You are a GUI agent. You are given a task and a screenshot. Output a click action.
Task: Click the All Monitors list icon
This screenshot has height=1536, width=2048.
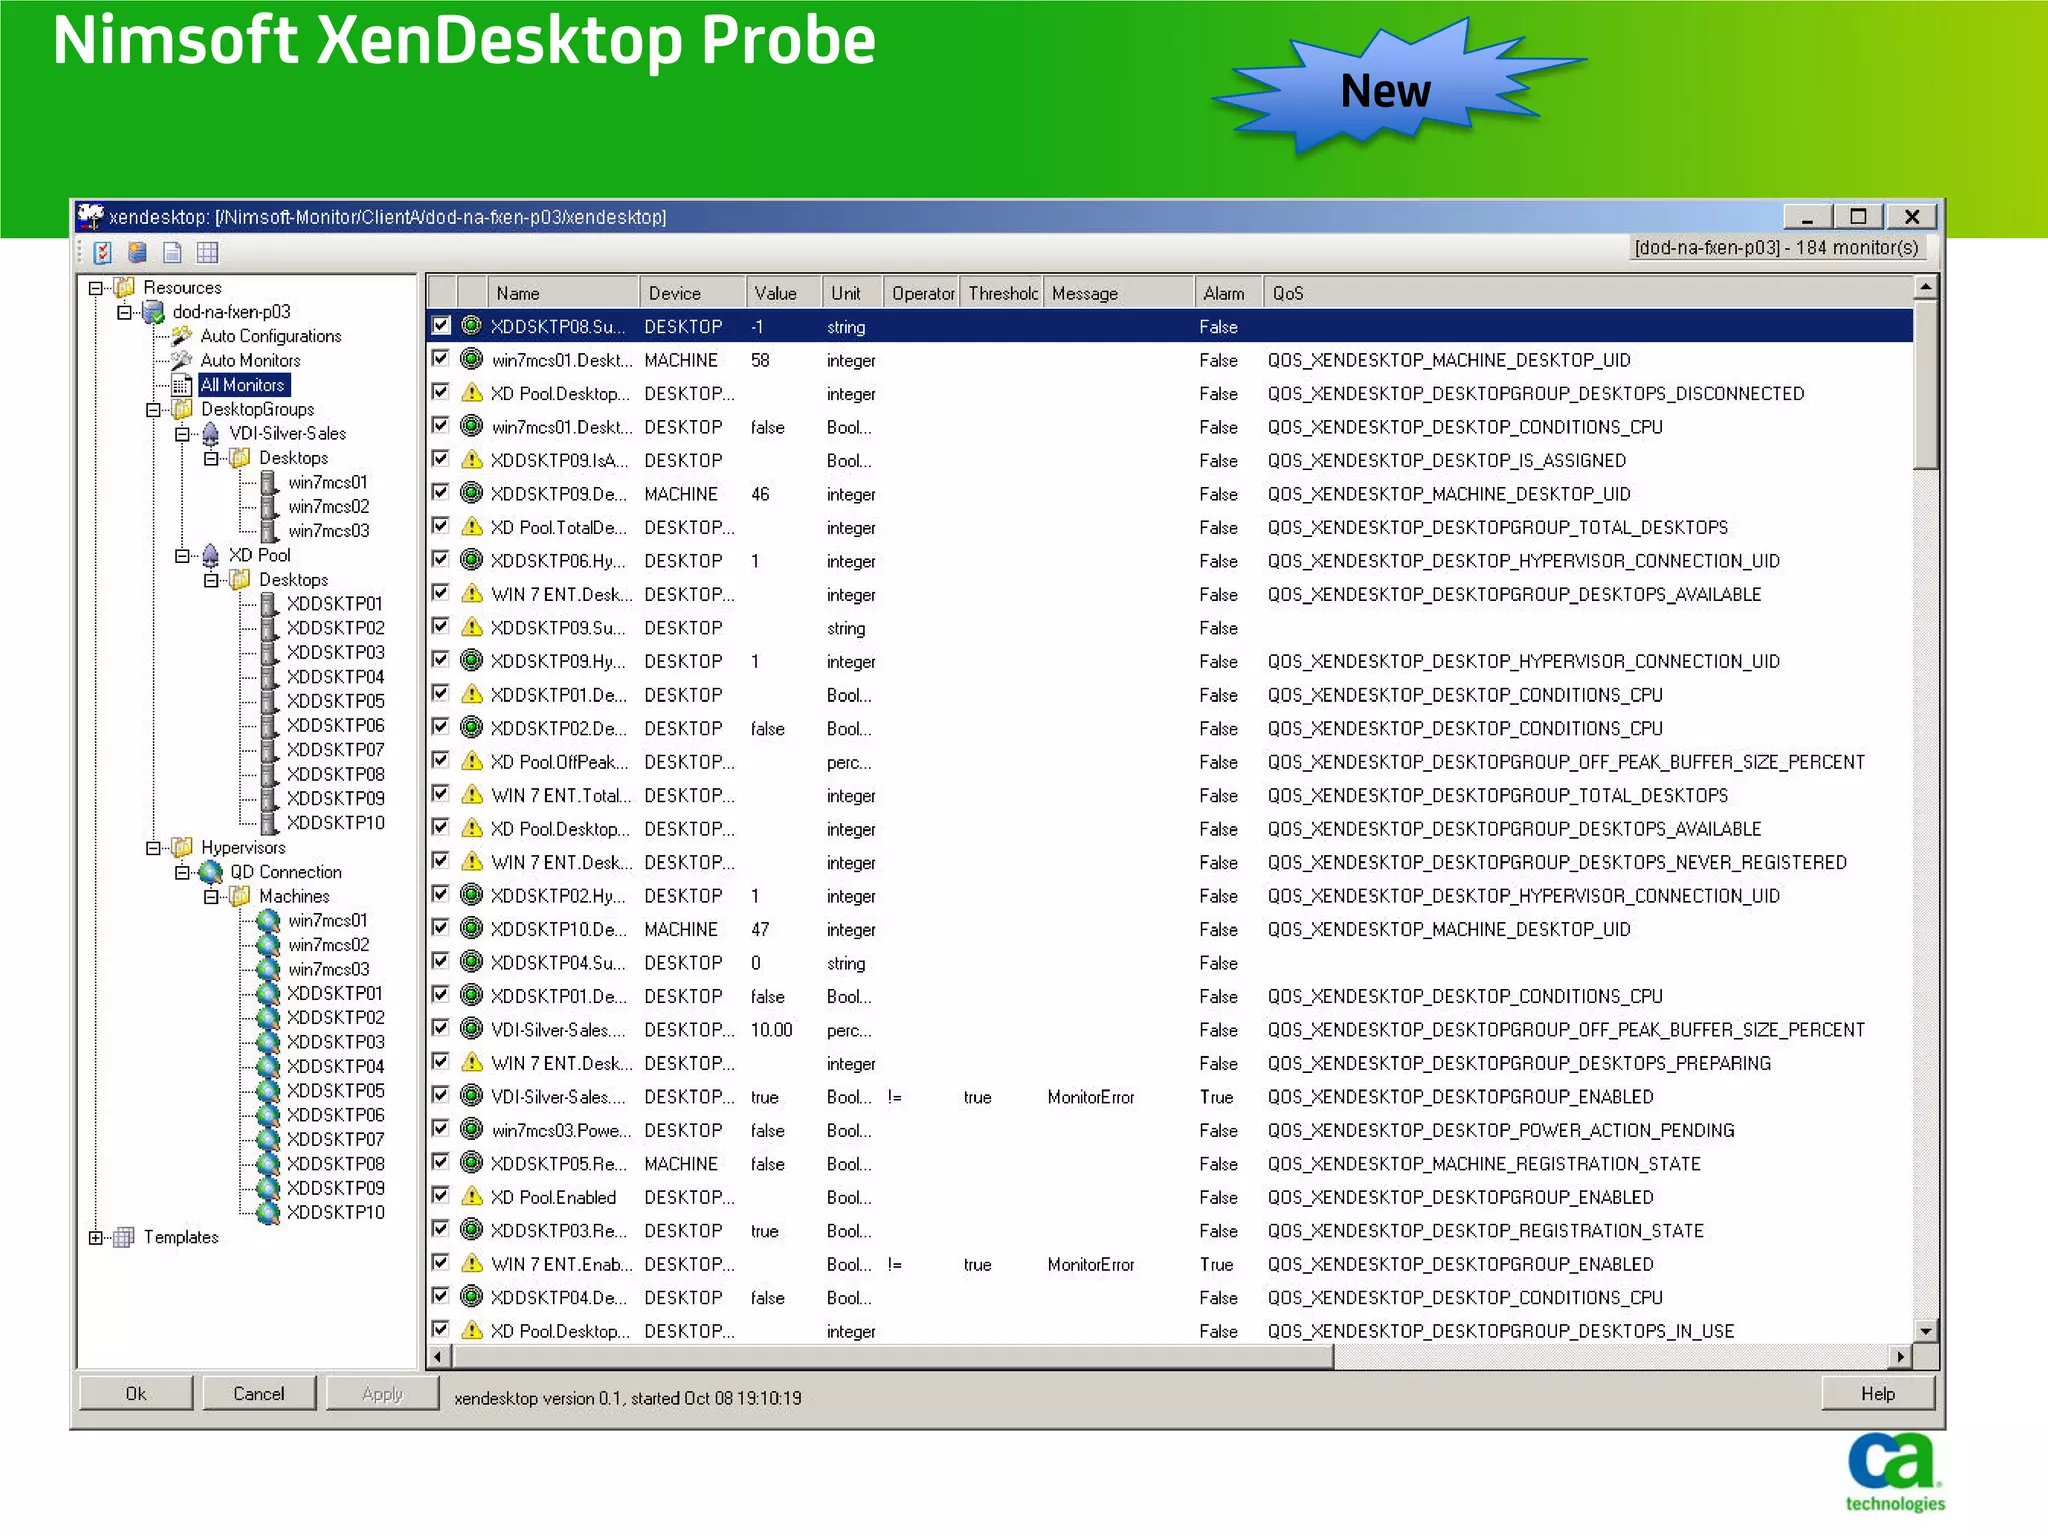182,385
